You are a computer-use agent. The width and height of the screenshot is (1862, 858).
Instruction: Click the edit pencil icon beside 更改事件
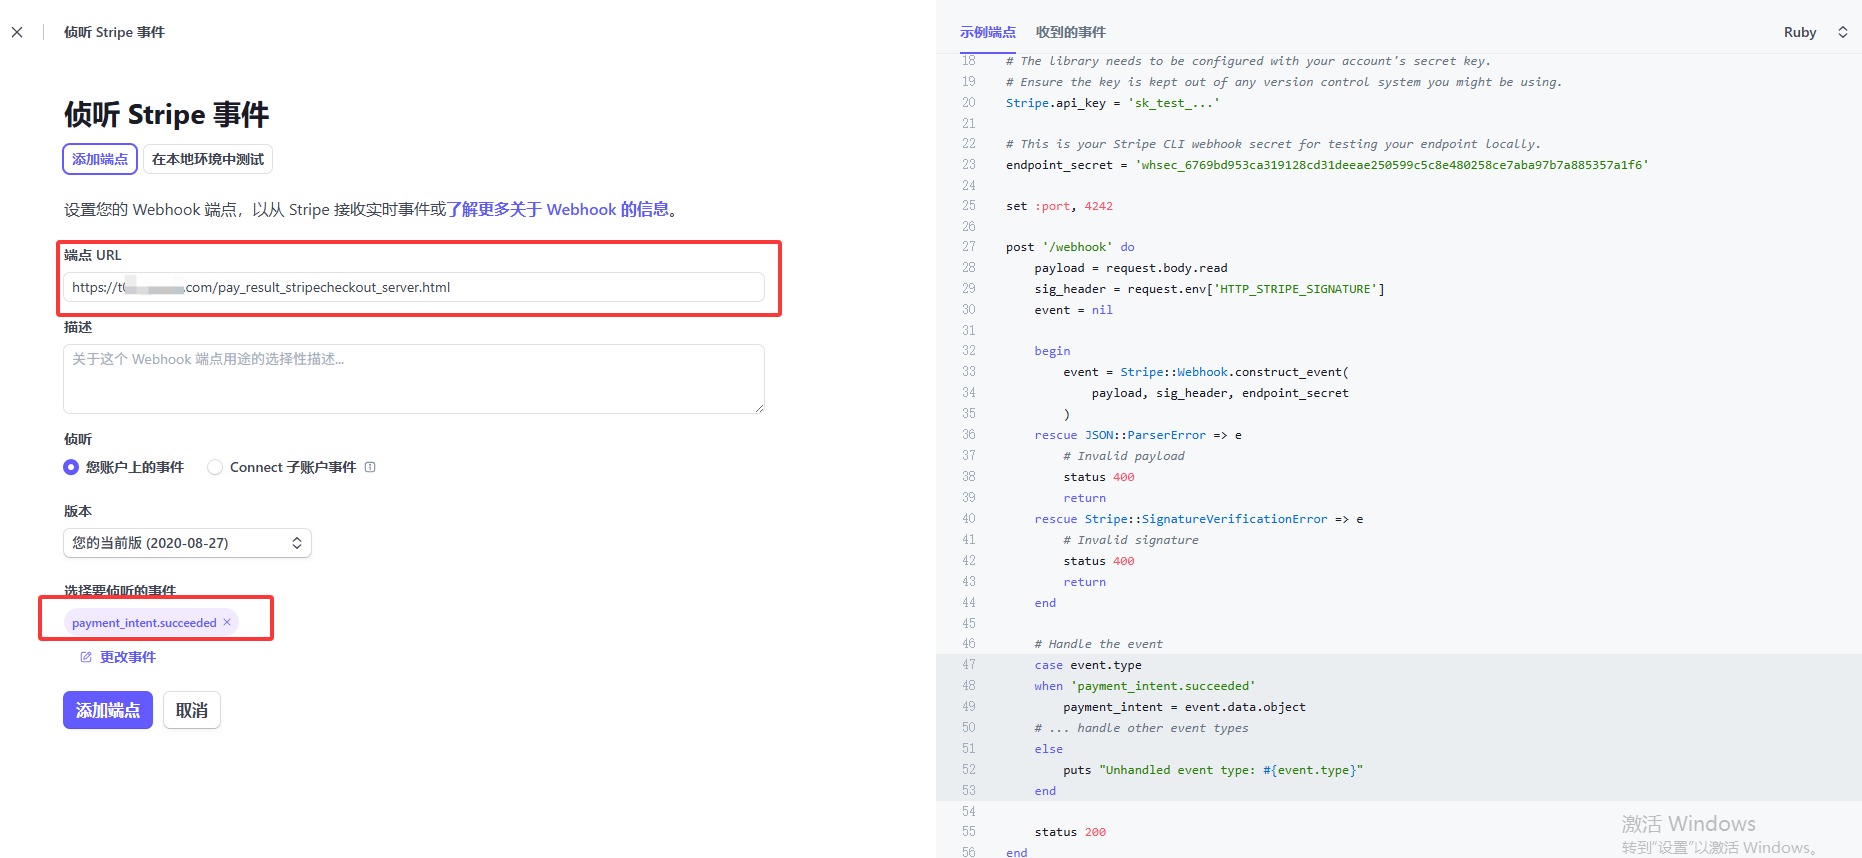coord(86,657)
